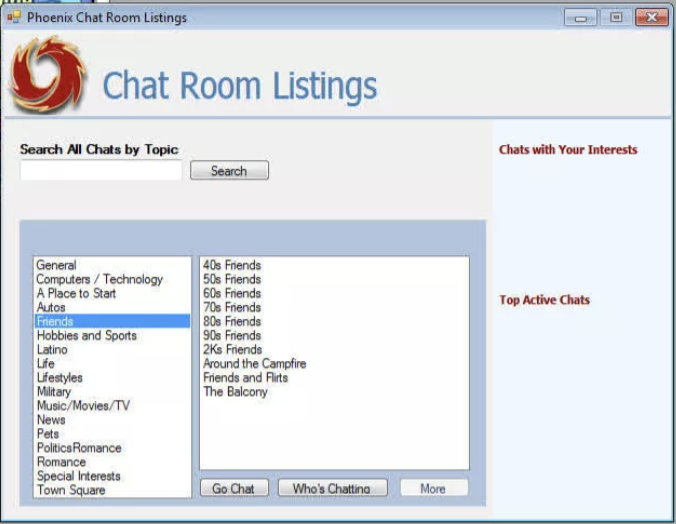Choose Around the Campfire room
This screenshot has height=524, width=676.
[x=334, y=363]
